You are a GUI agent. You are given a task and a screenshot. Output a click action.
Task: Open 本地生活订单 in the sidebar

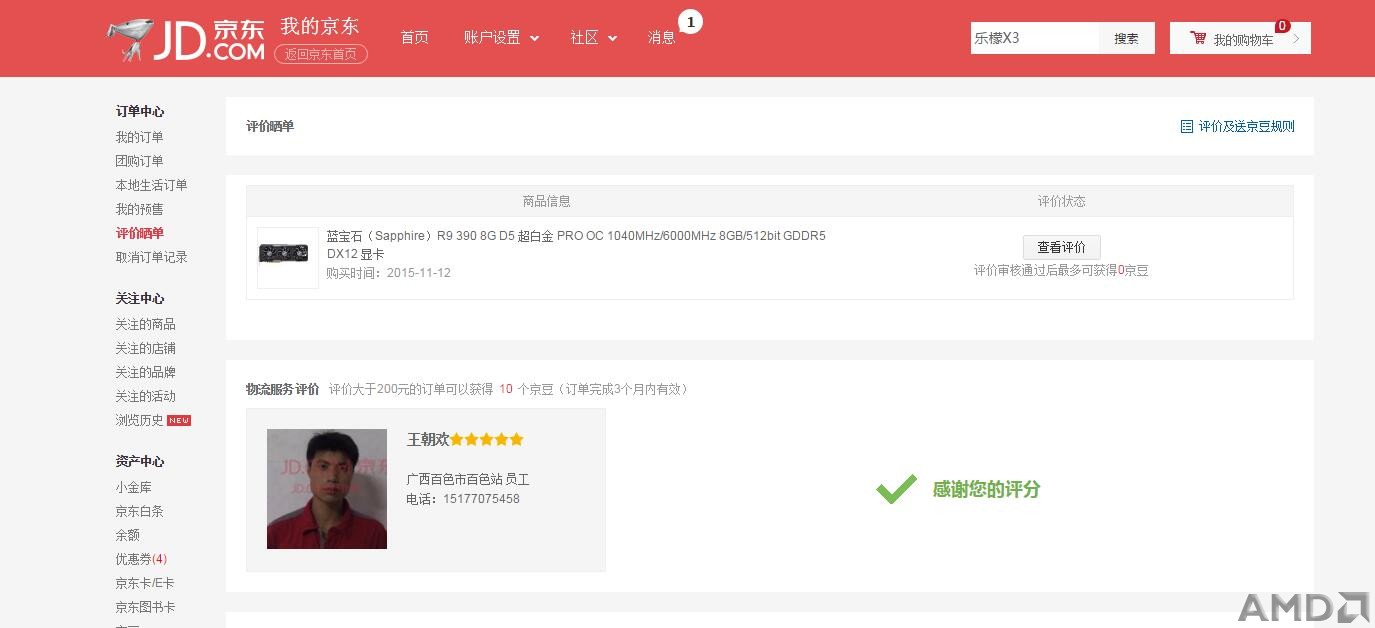(151, 185)
